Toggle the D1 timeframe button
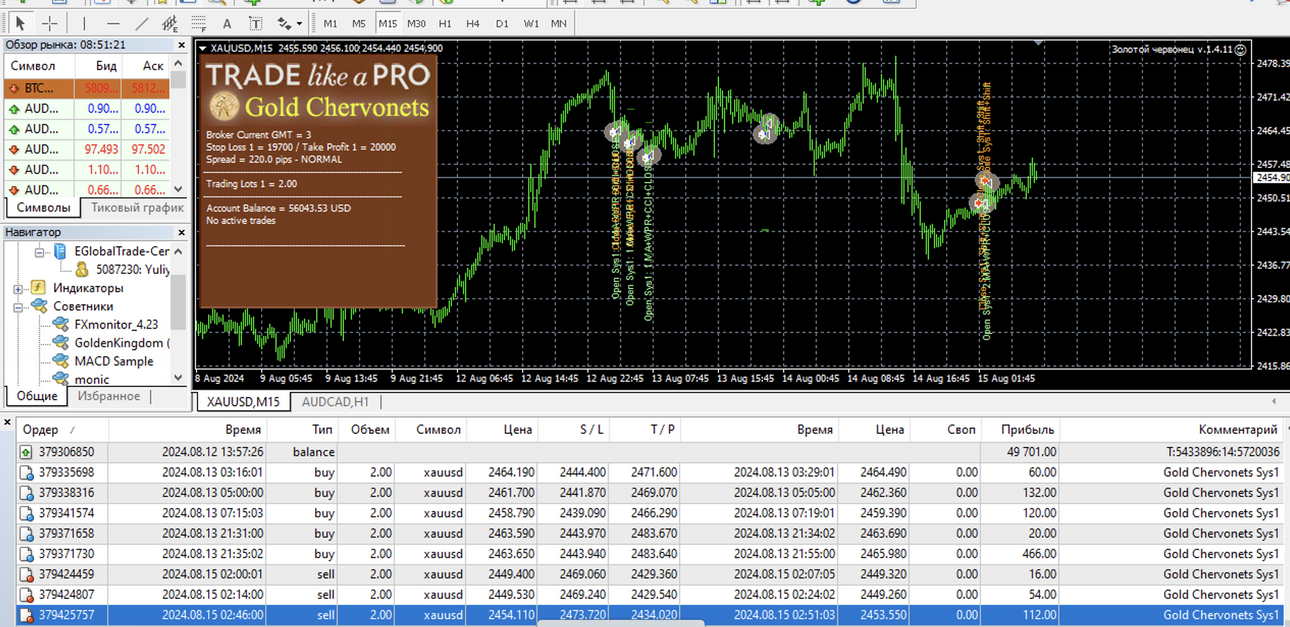The width and height of the screenshot is (1290, 627). pos(502,23)
